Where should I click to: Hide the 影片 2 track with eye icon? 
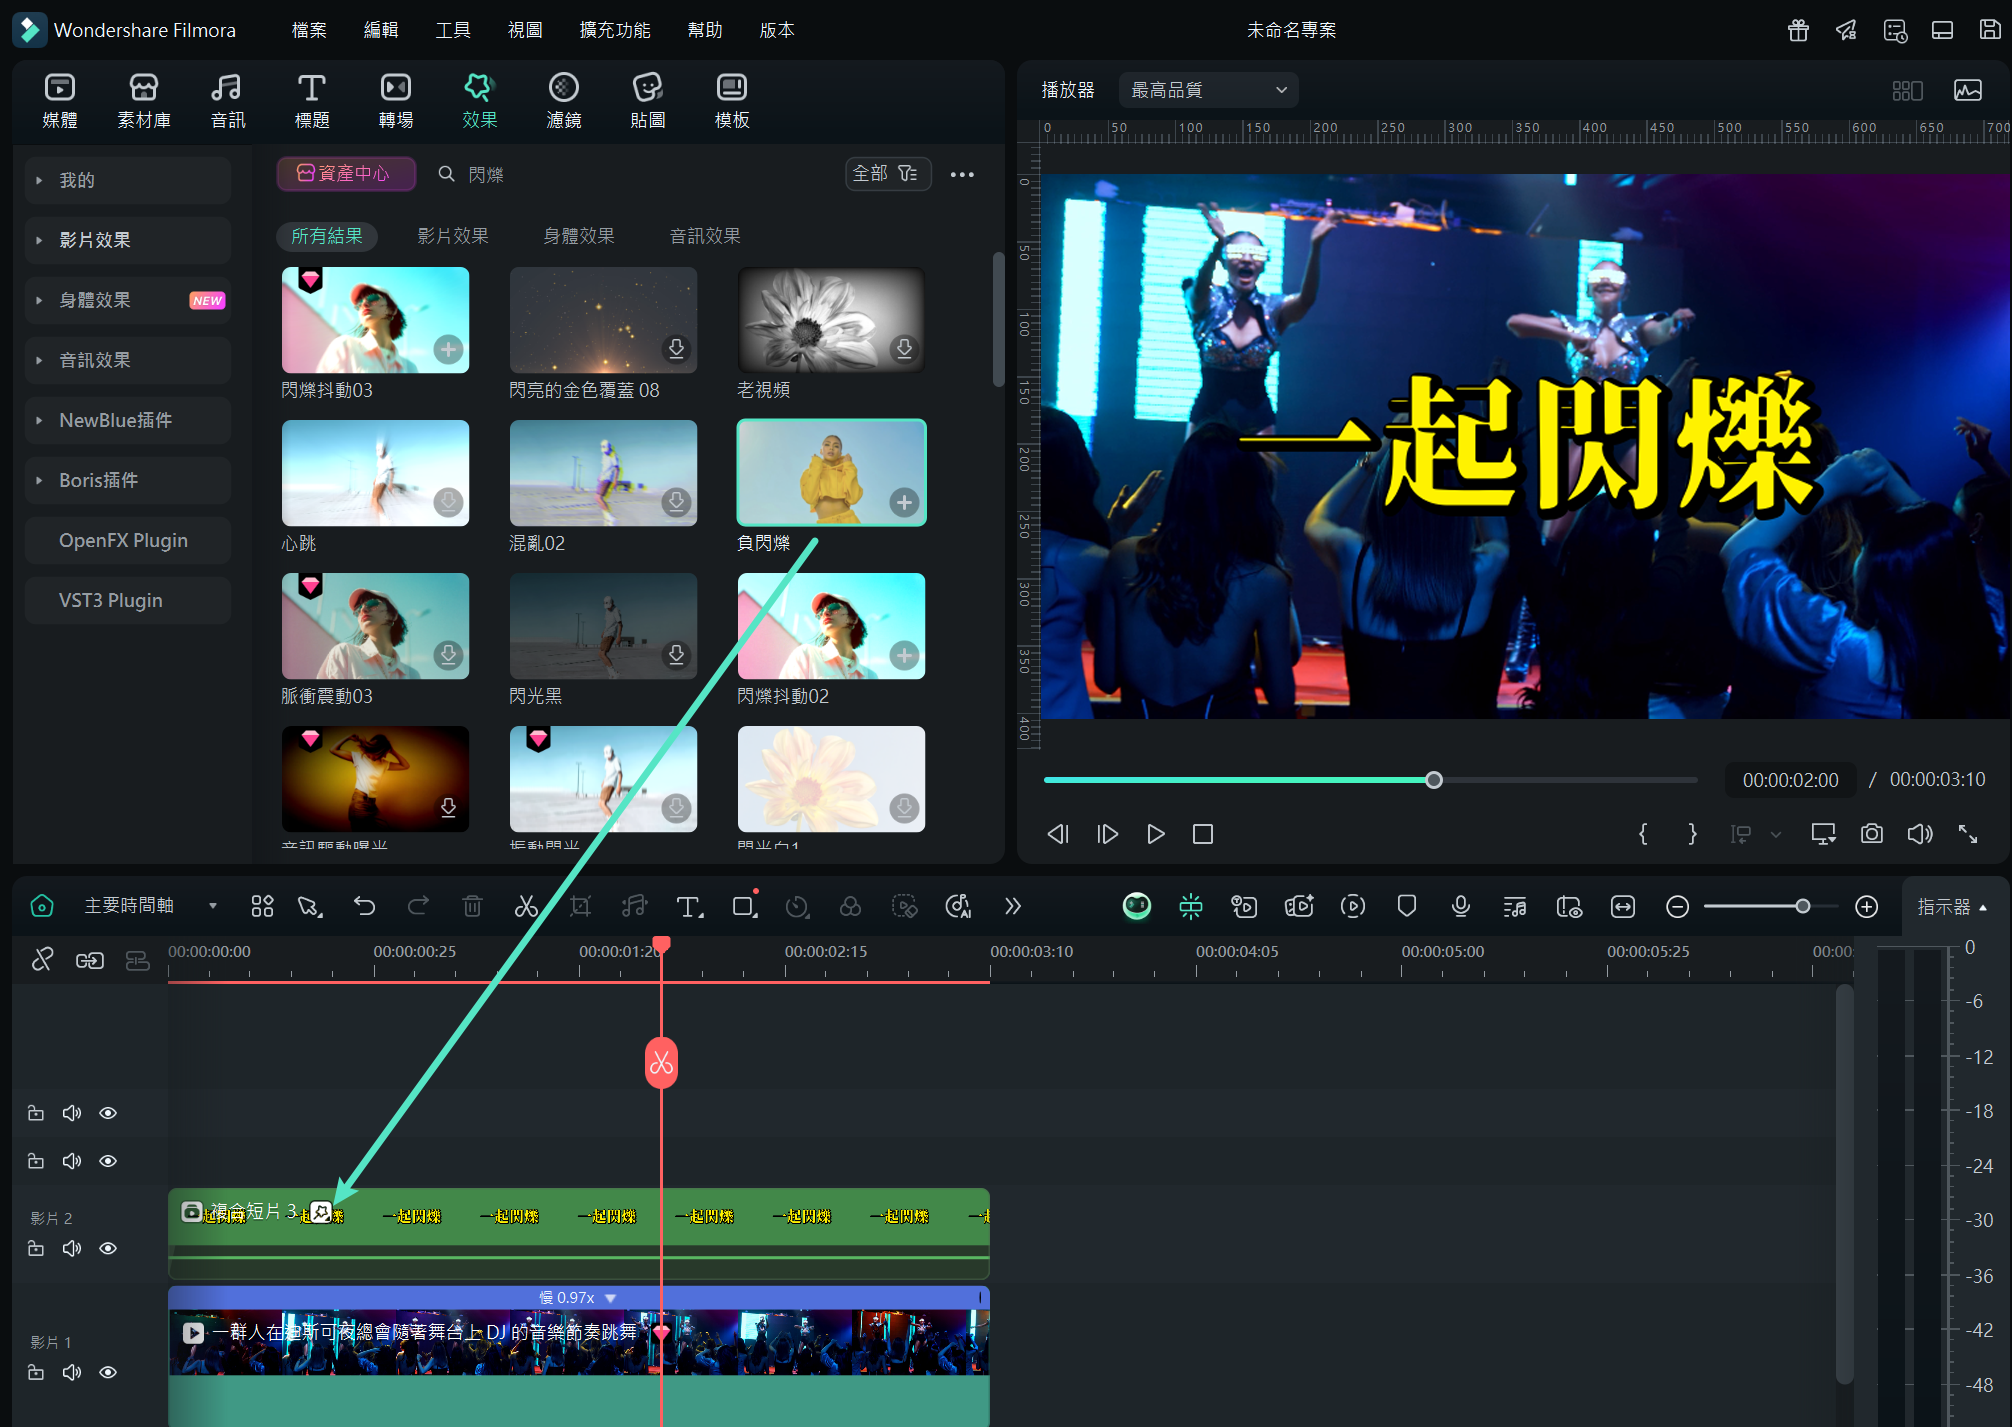tap(108, 1248)
